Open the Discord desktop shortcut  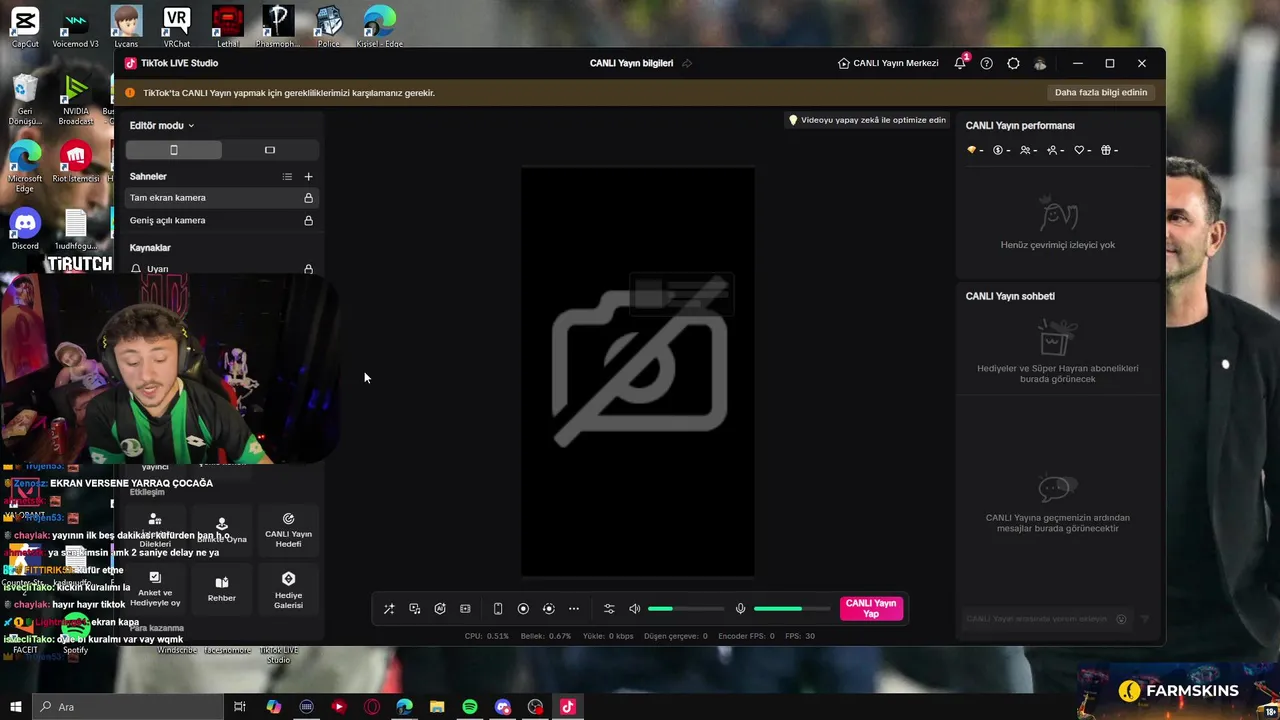click(25, 229)
